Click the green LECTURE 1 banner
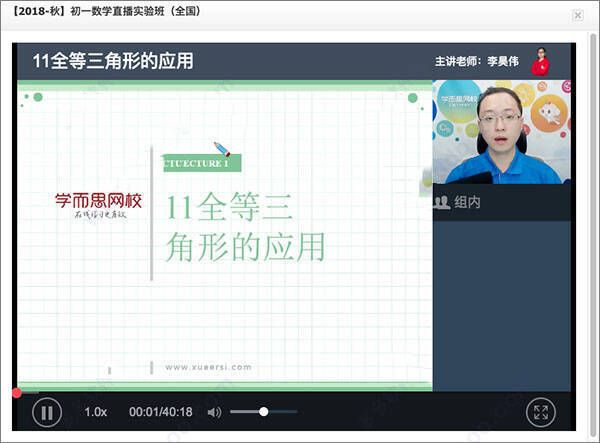 (x=202, y=163)
